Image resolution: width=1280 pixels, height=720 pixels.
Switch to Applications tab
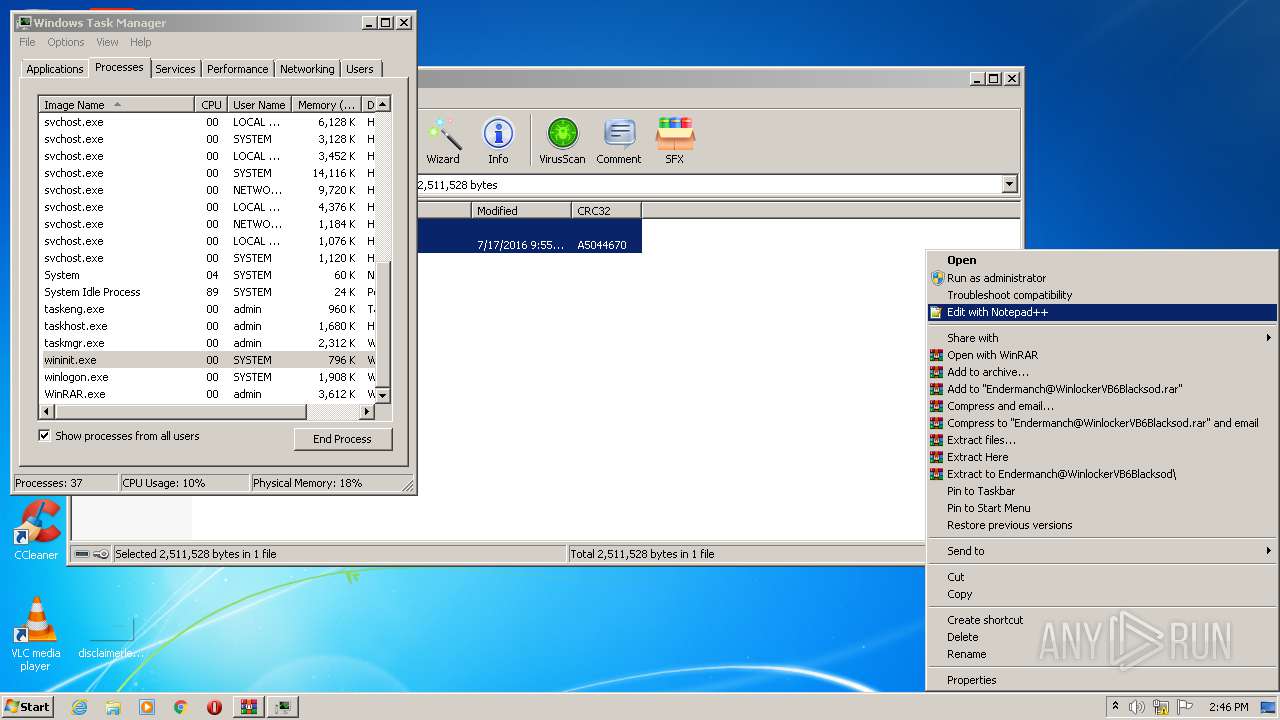[55, 69]
